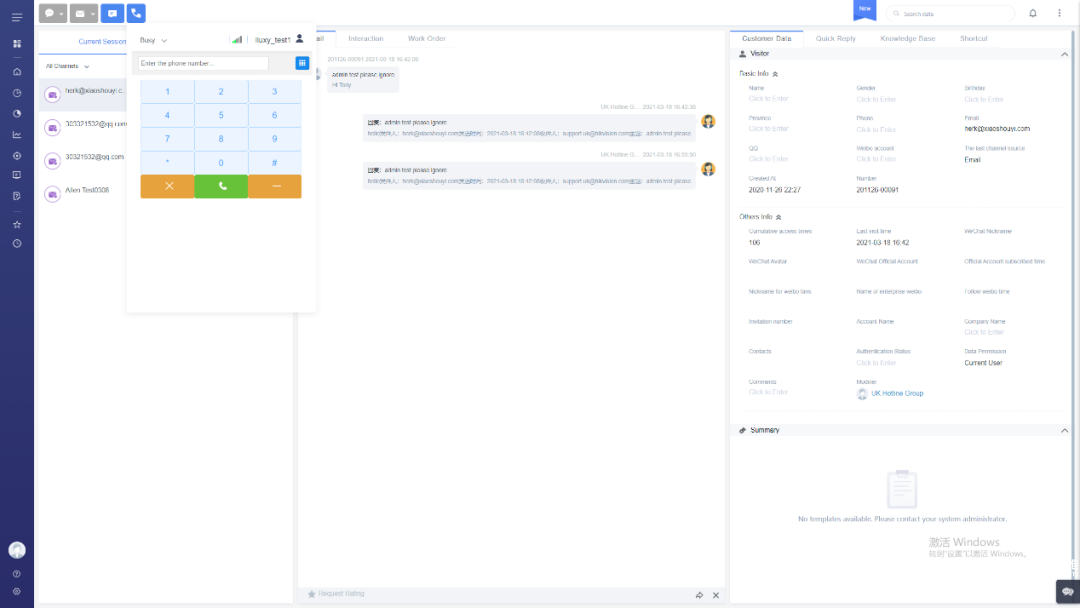
Task: Open the Shortcut tab
Action: [973, 39]
